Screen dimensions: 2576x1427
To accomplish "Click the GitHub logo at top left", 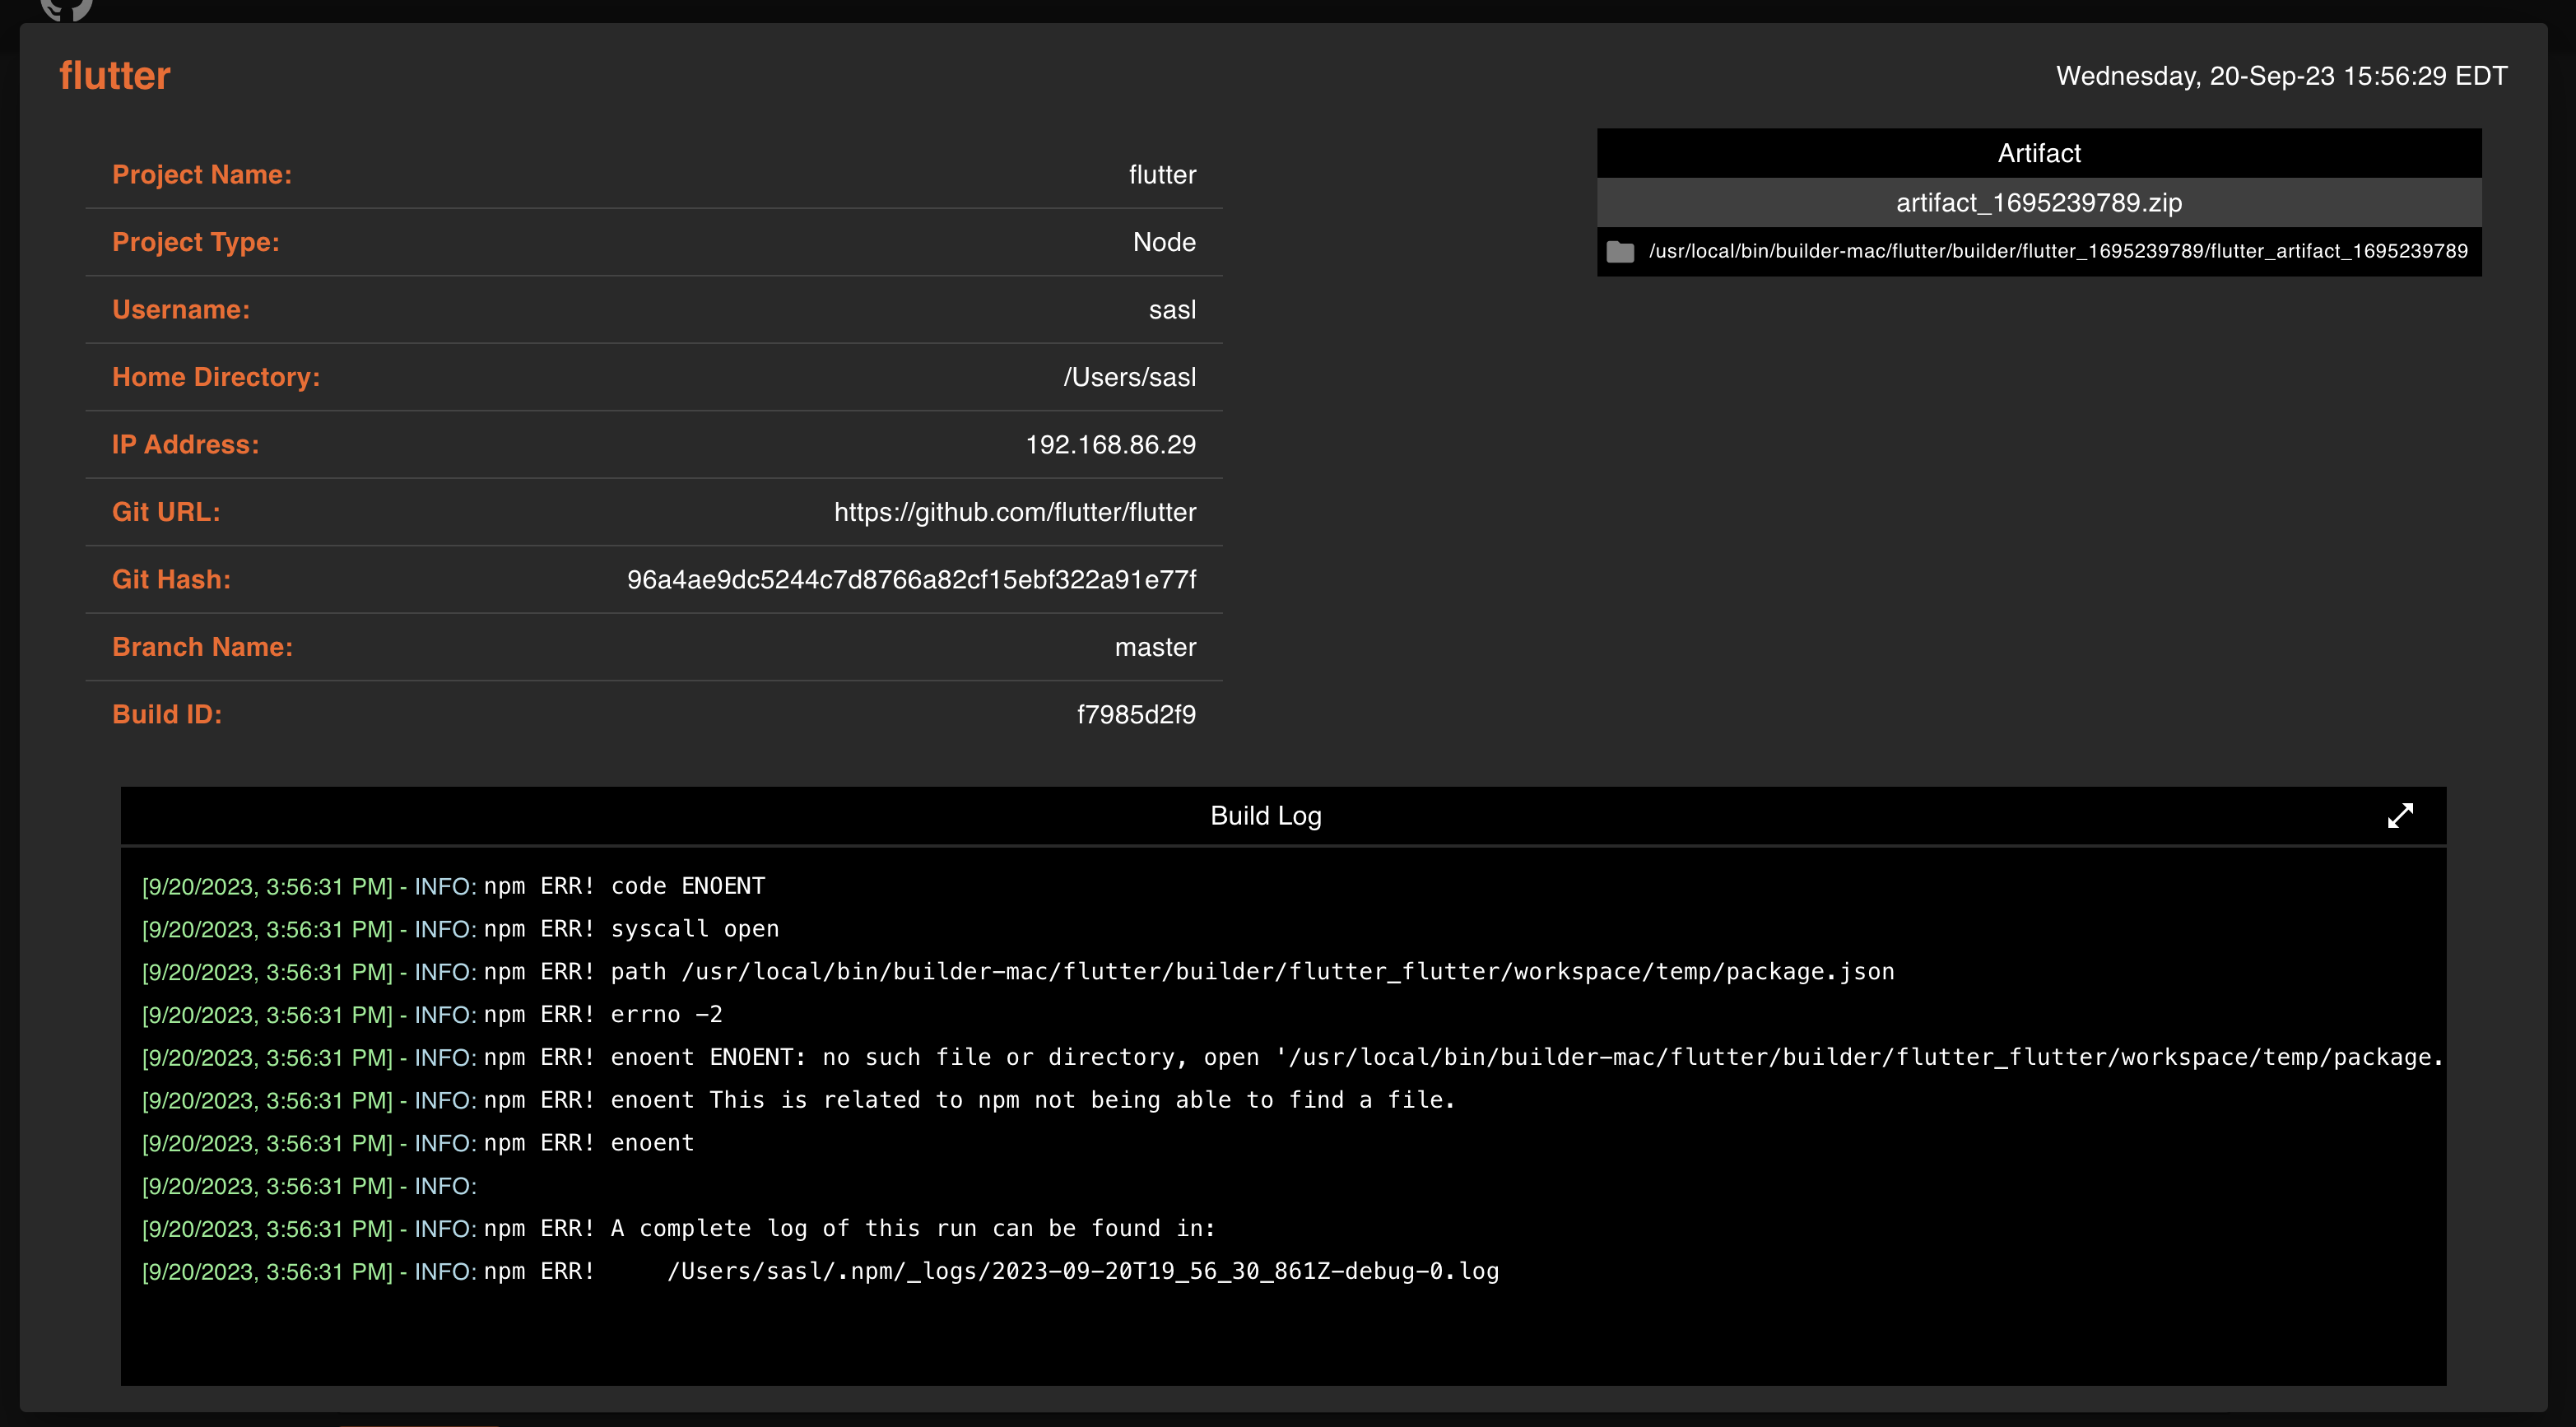I will click(66, 9).
